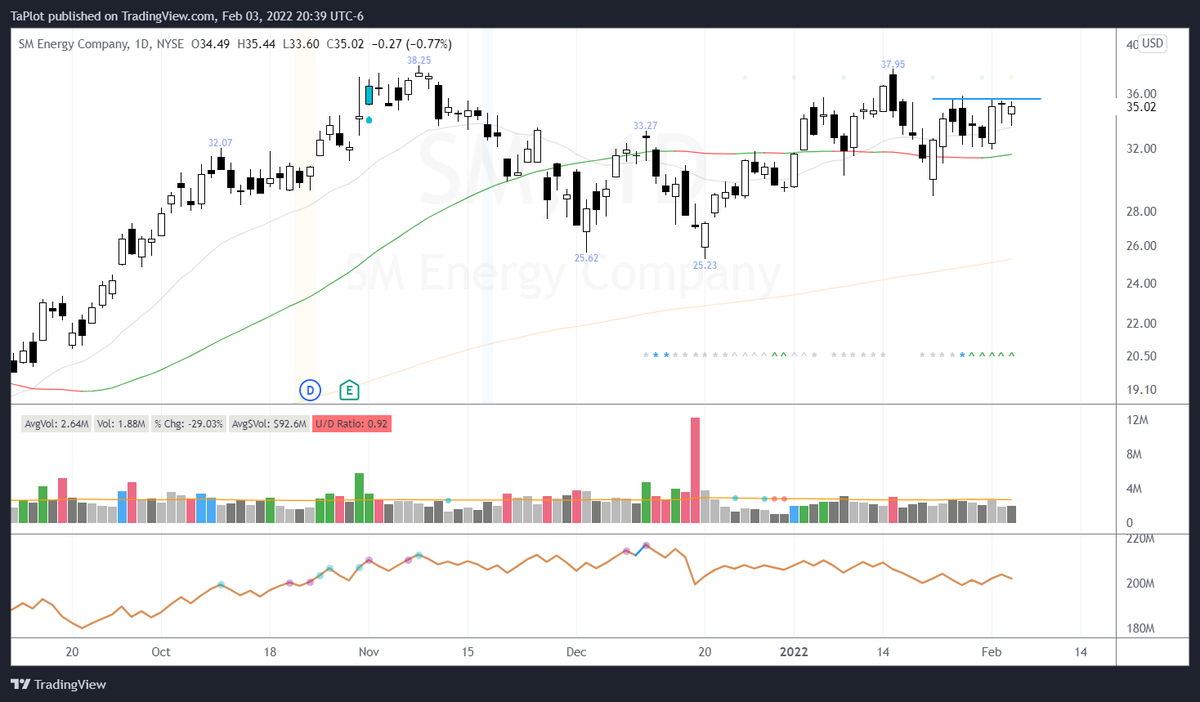Click the 24.00 price axis label
Screen dimensions: 1200x702
[x=1141, y=284]
